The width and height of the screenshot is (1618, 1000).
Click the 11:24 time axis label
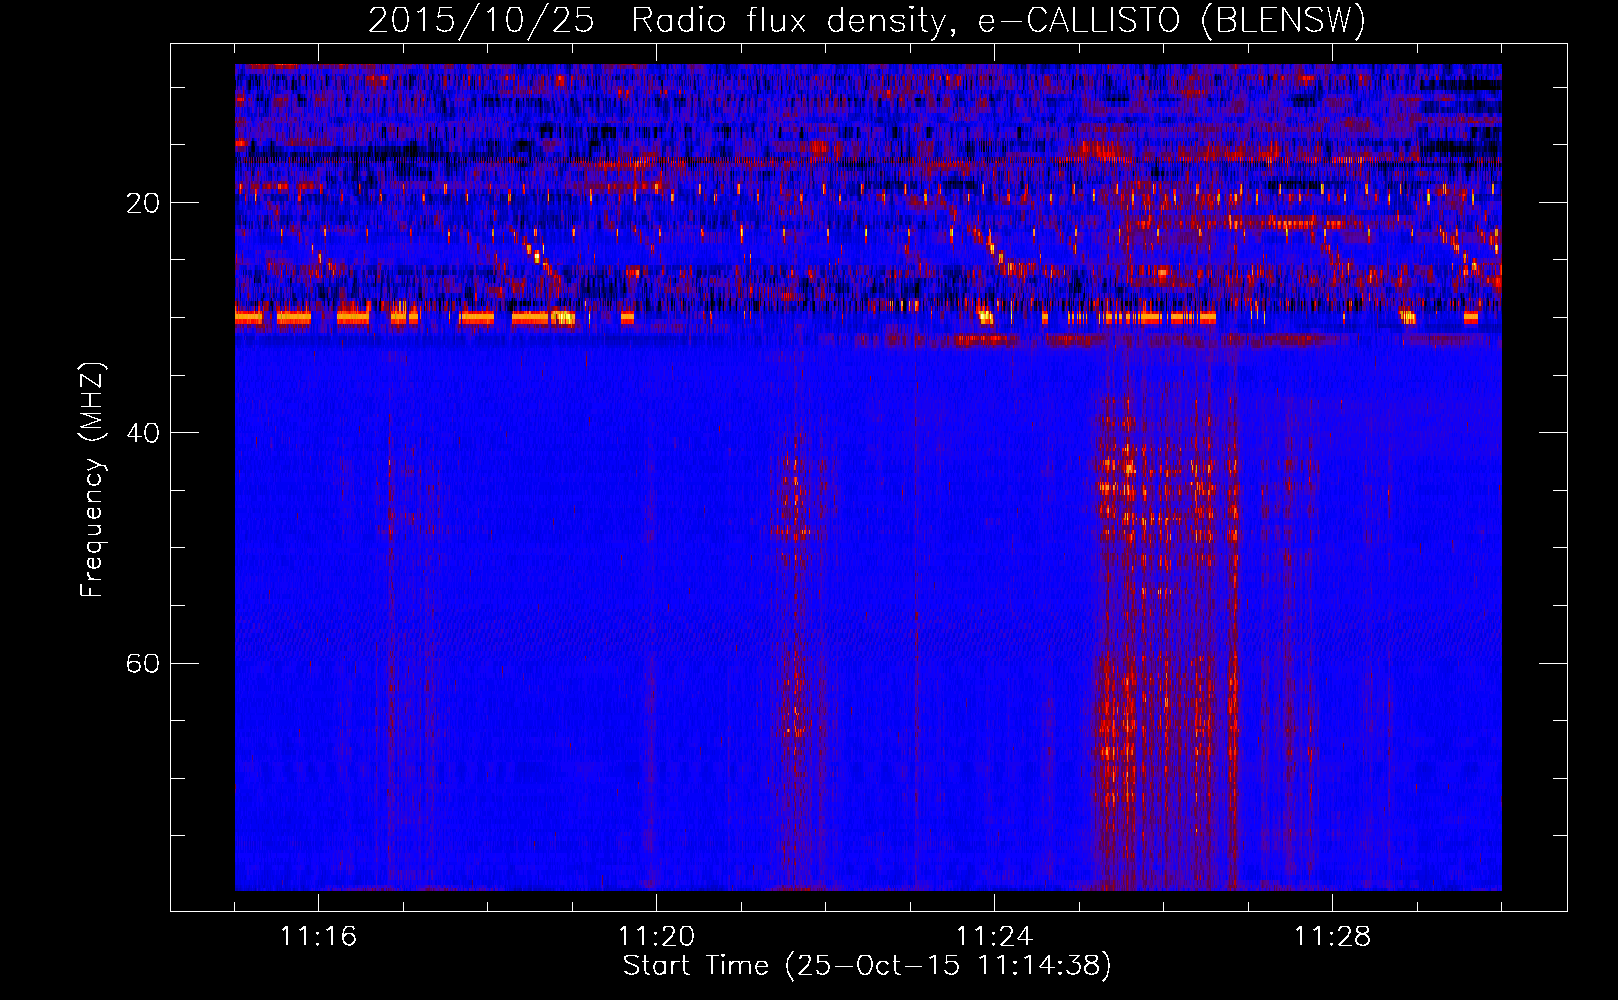tap(994, 937)
